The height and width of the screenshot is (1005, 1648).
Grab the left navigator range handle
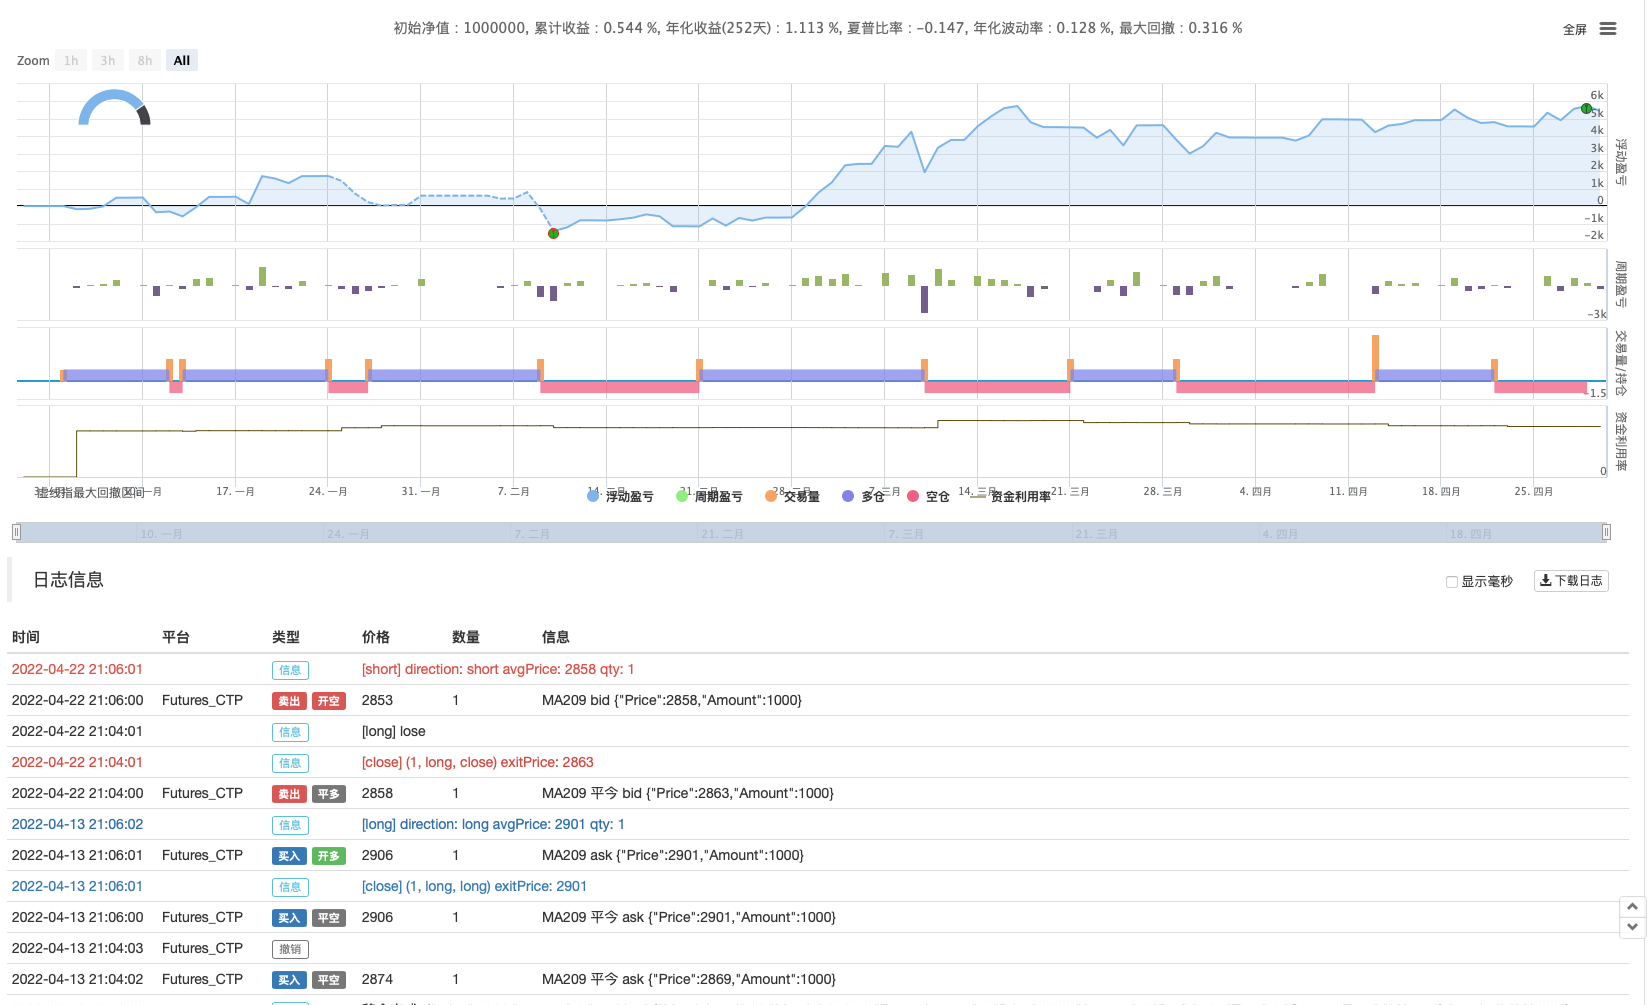16,532
